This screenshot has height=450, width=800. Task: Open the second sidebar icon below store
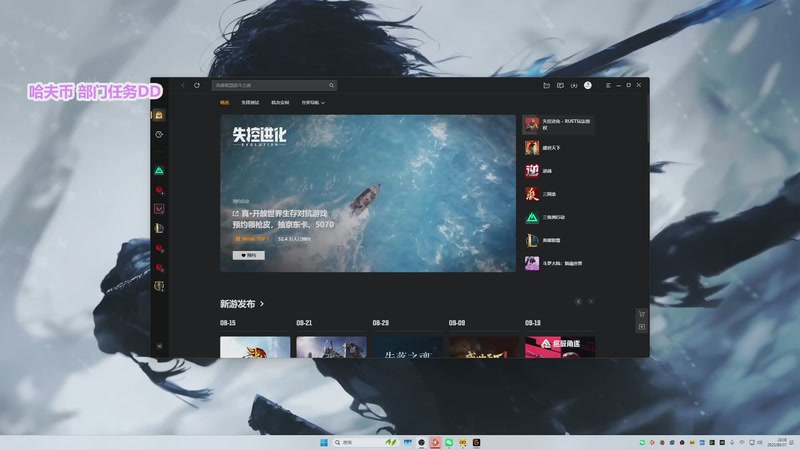159,134
